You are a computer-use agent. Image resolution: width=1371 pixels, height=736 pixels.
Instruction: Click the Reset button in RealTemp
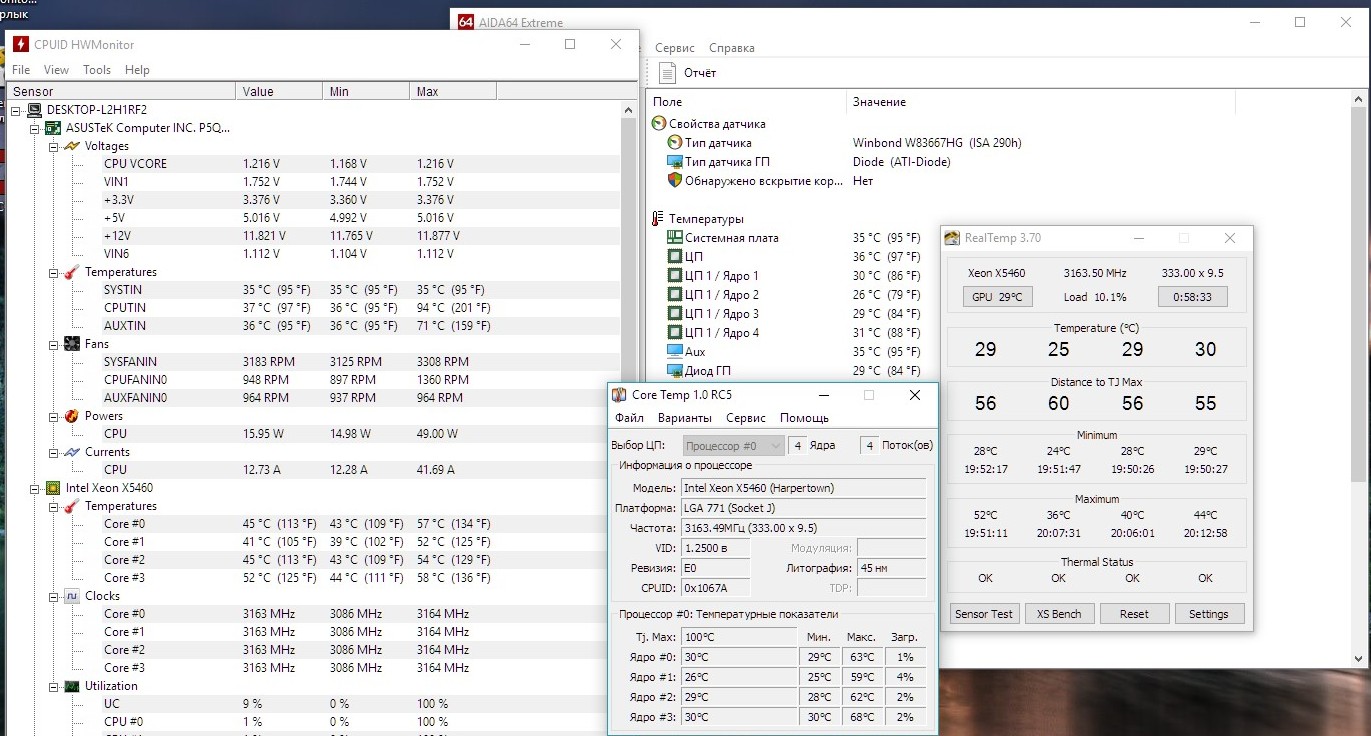coord(1134,614)
